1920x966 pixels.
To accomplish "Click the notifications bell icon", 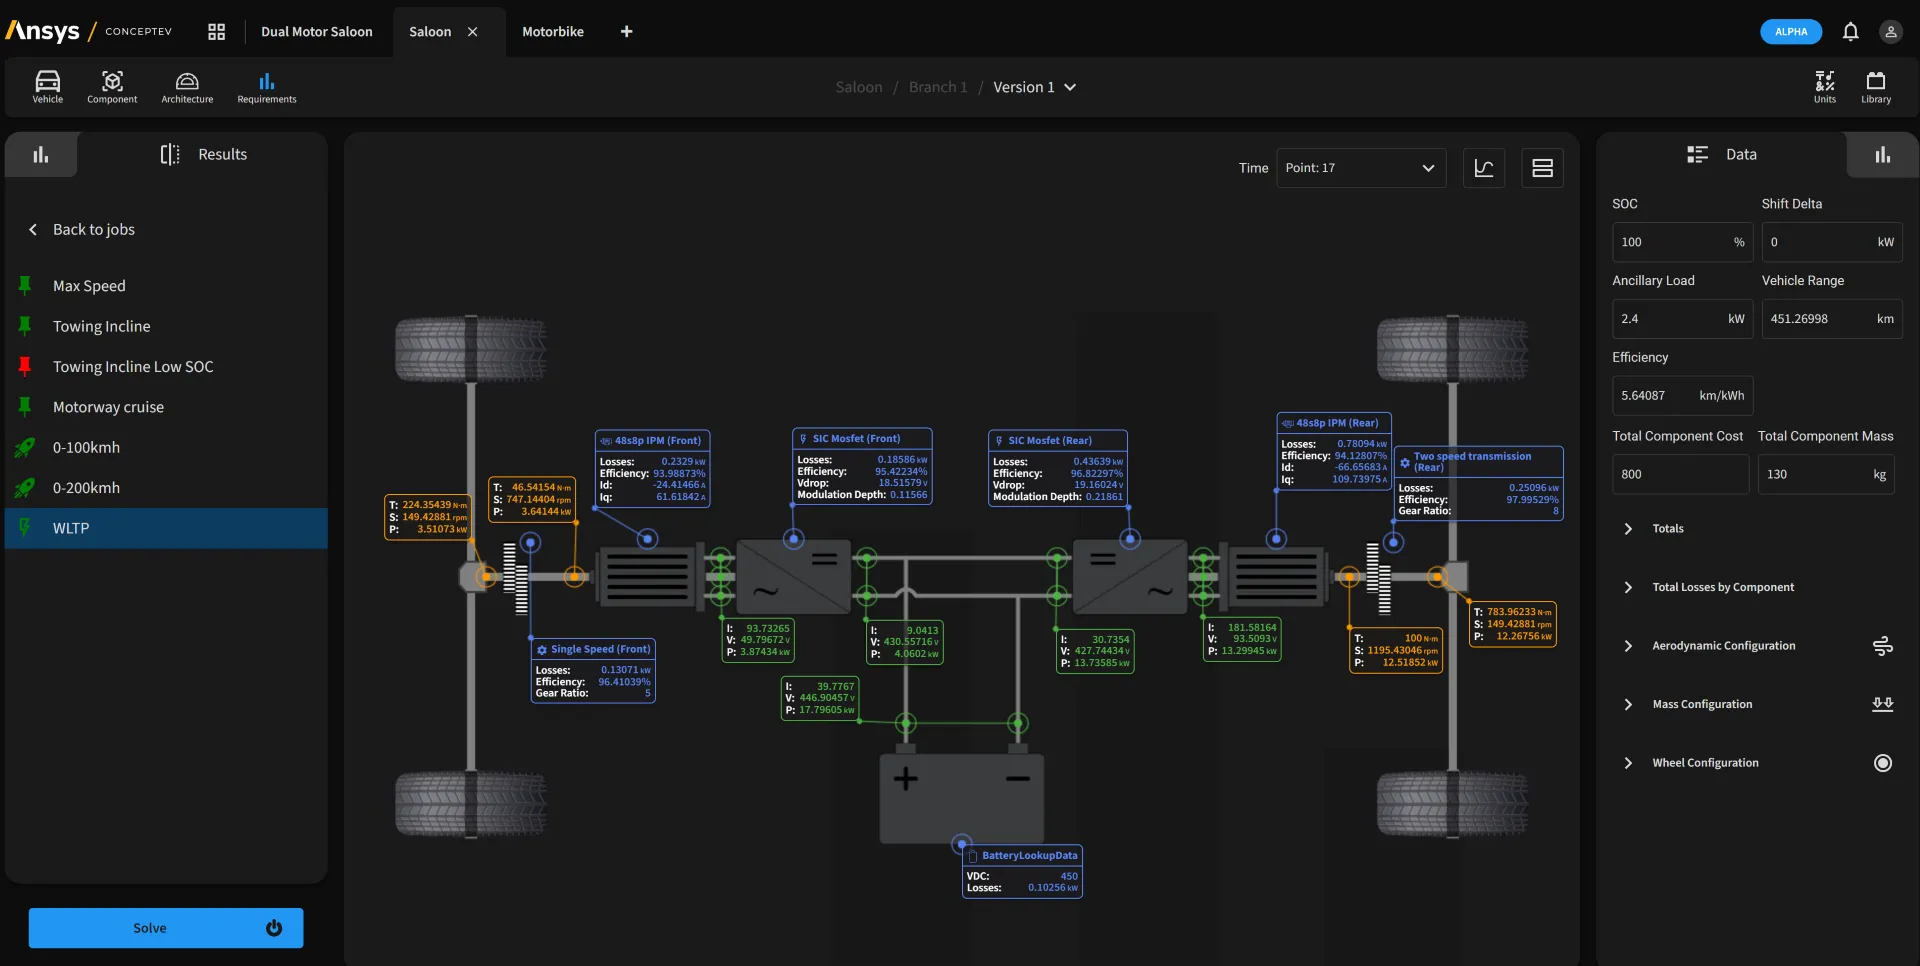I will (1850, 32).
